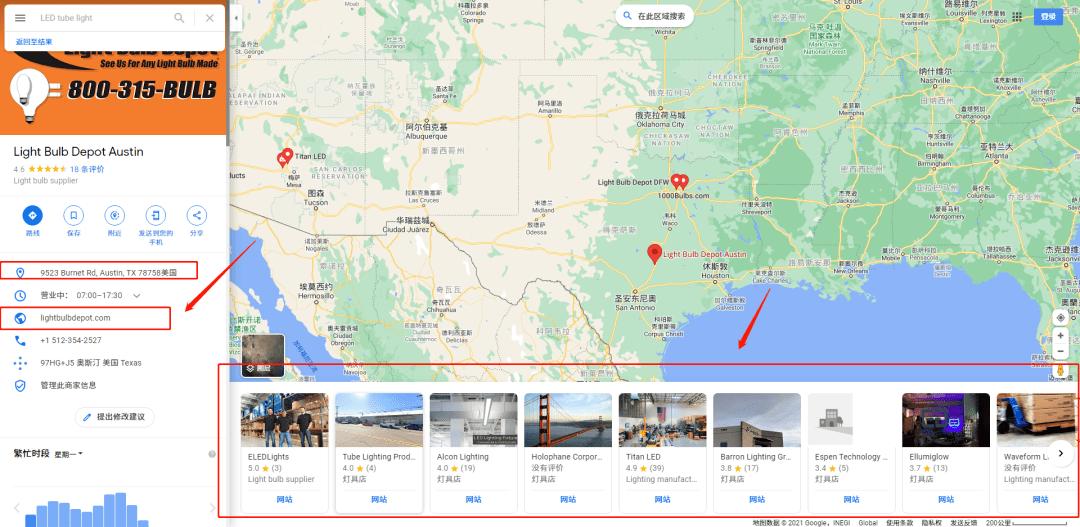Click popular times info icon
Viewport: 1080px width, 527px height.
[212, 454]
